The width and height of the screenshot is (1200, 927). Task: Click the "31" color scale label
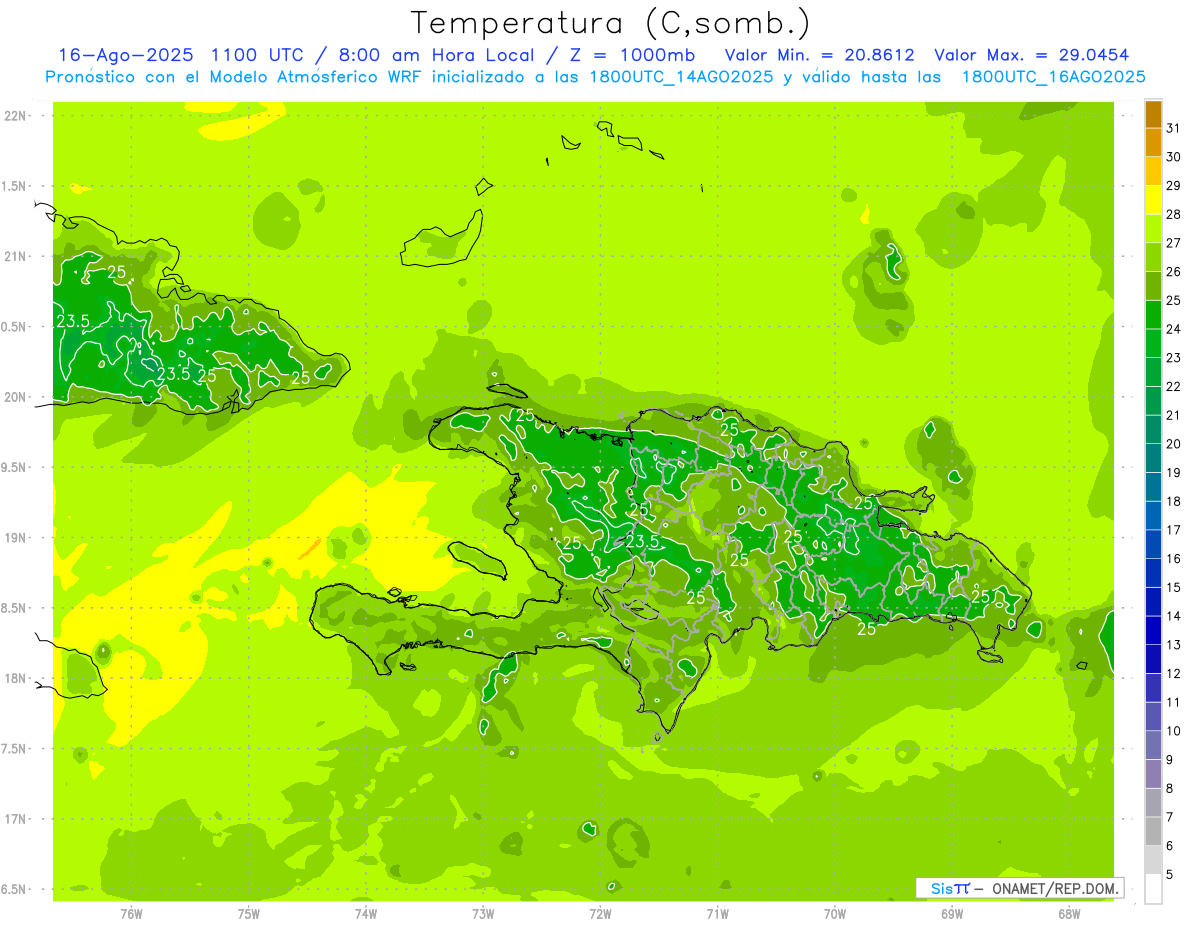click(x=1174, y=128)
